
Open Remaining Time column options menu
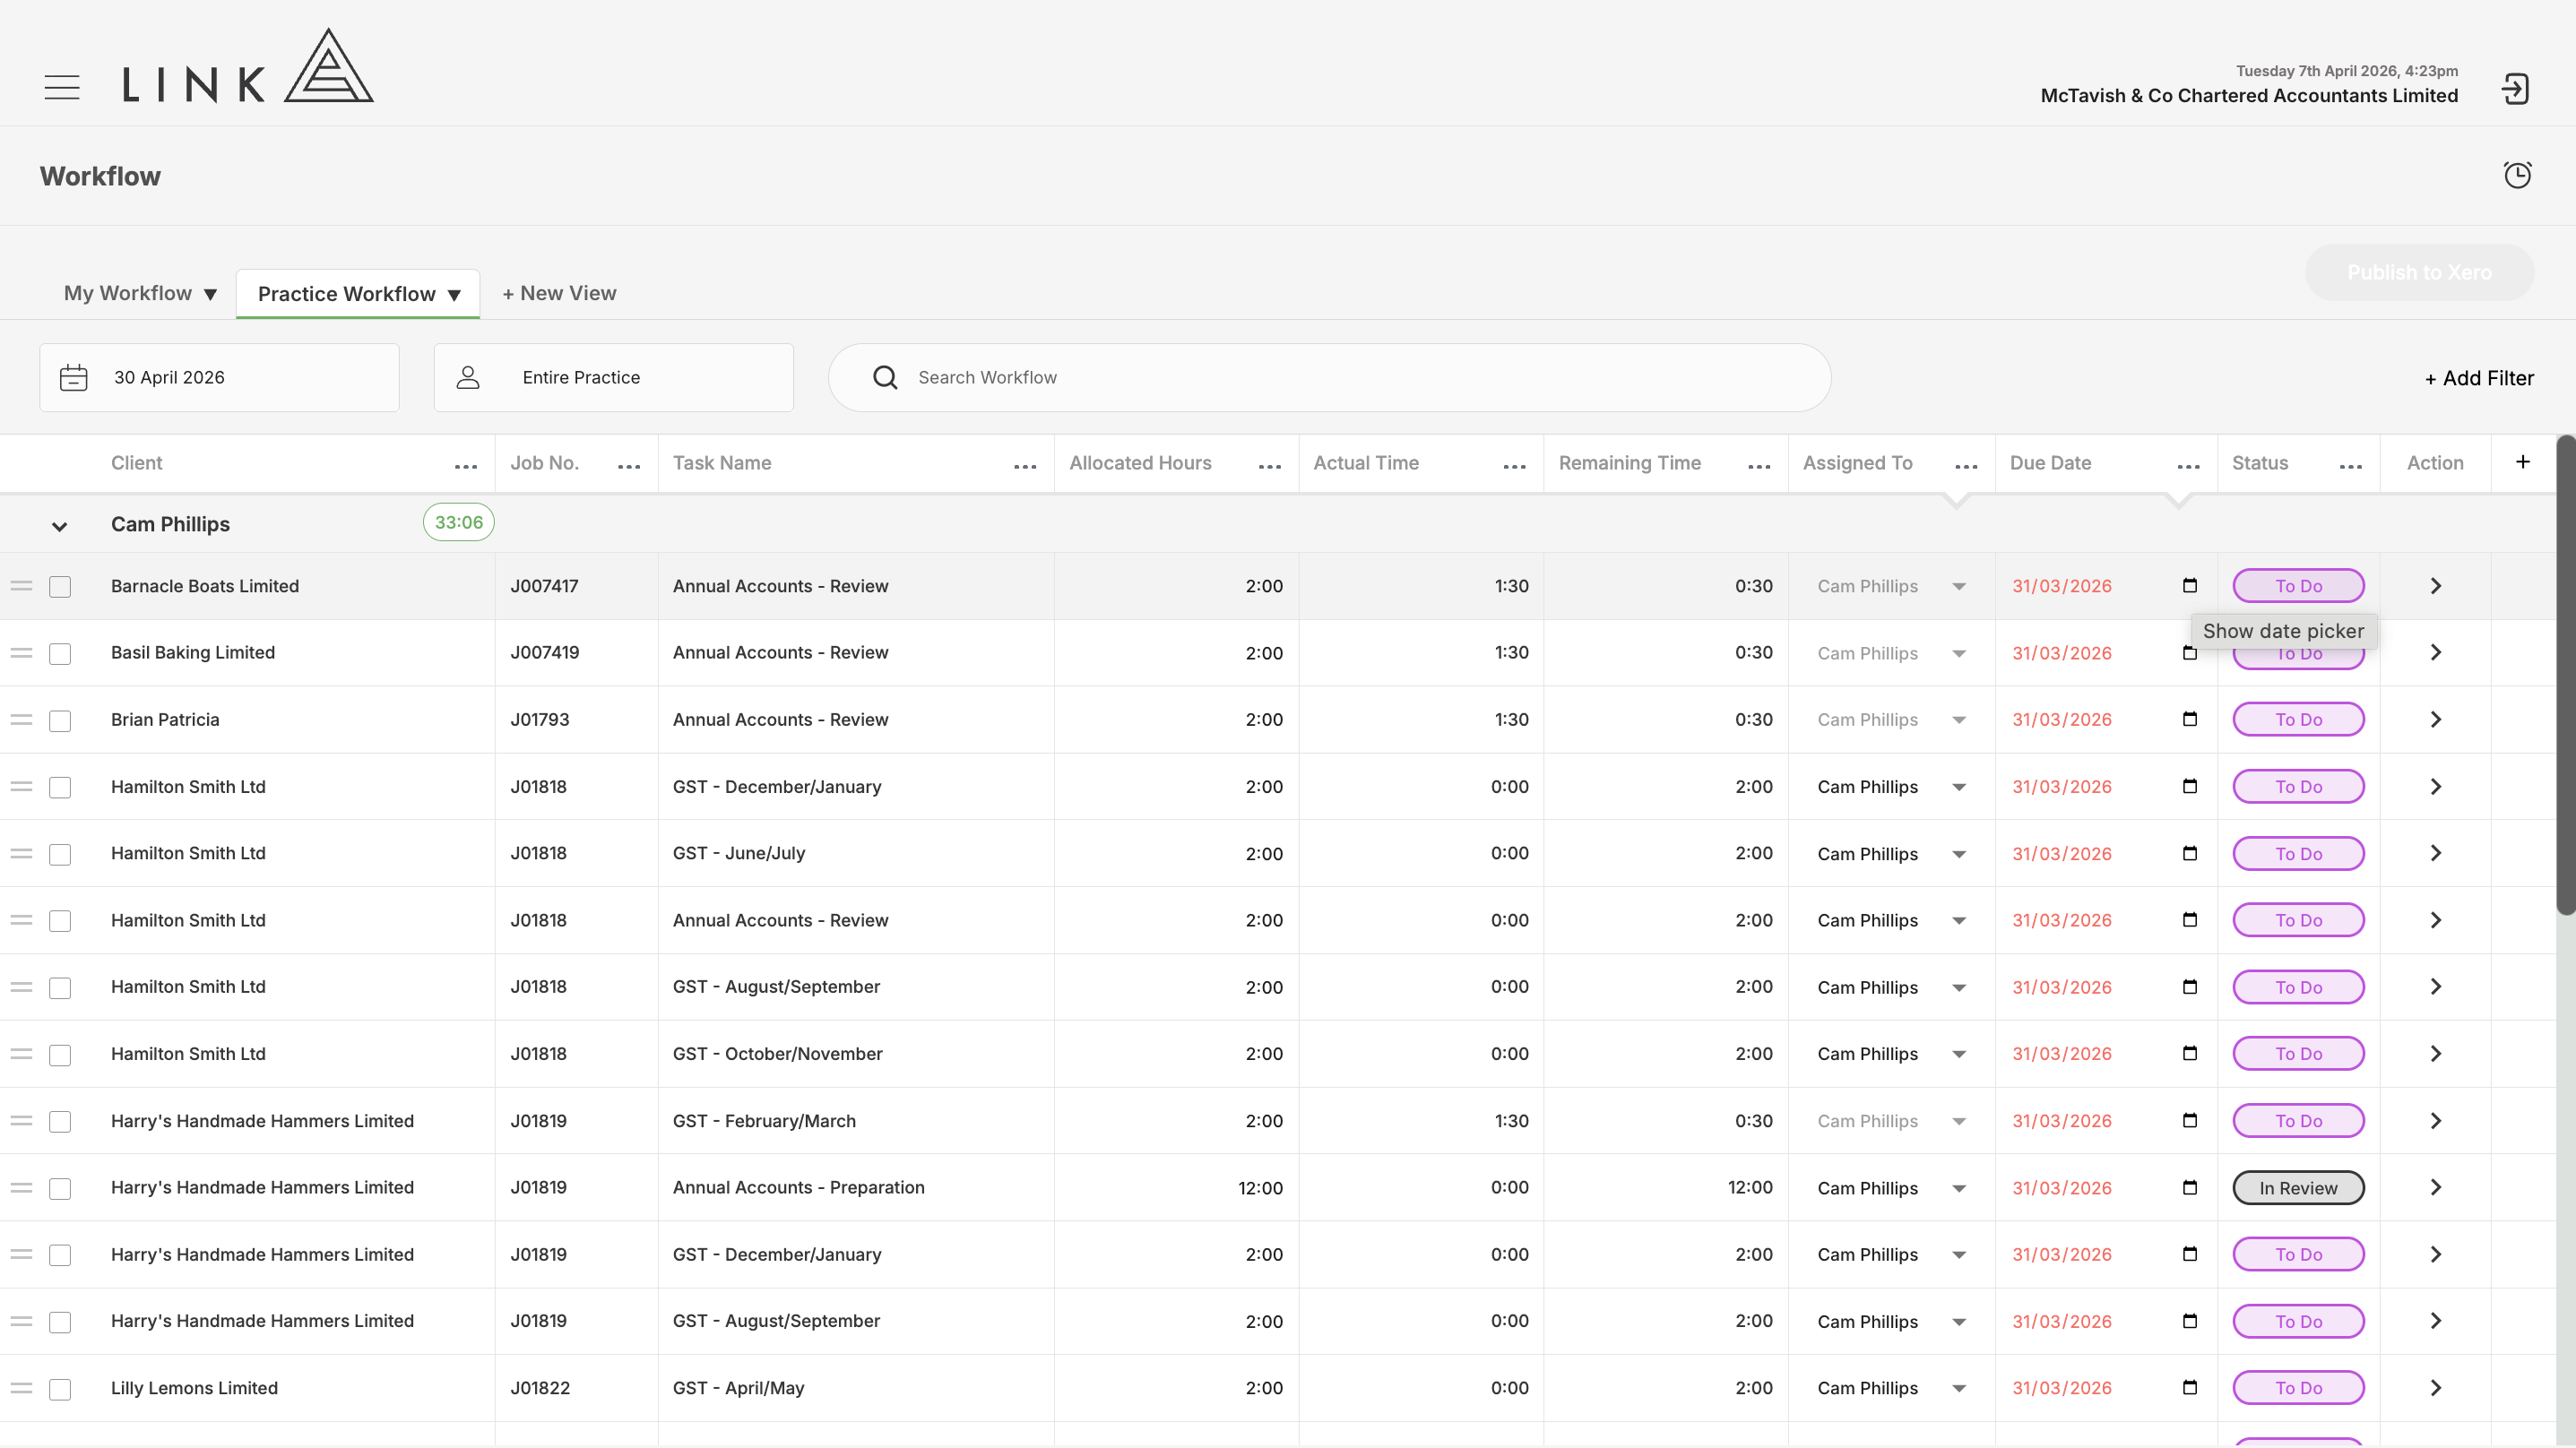pyautogui.click(x=1760, y=466)
